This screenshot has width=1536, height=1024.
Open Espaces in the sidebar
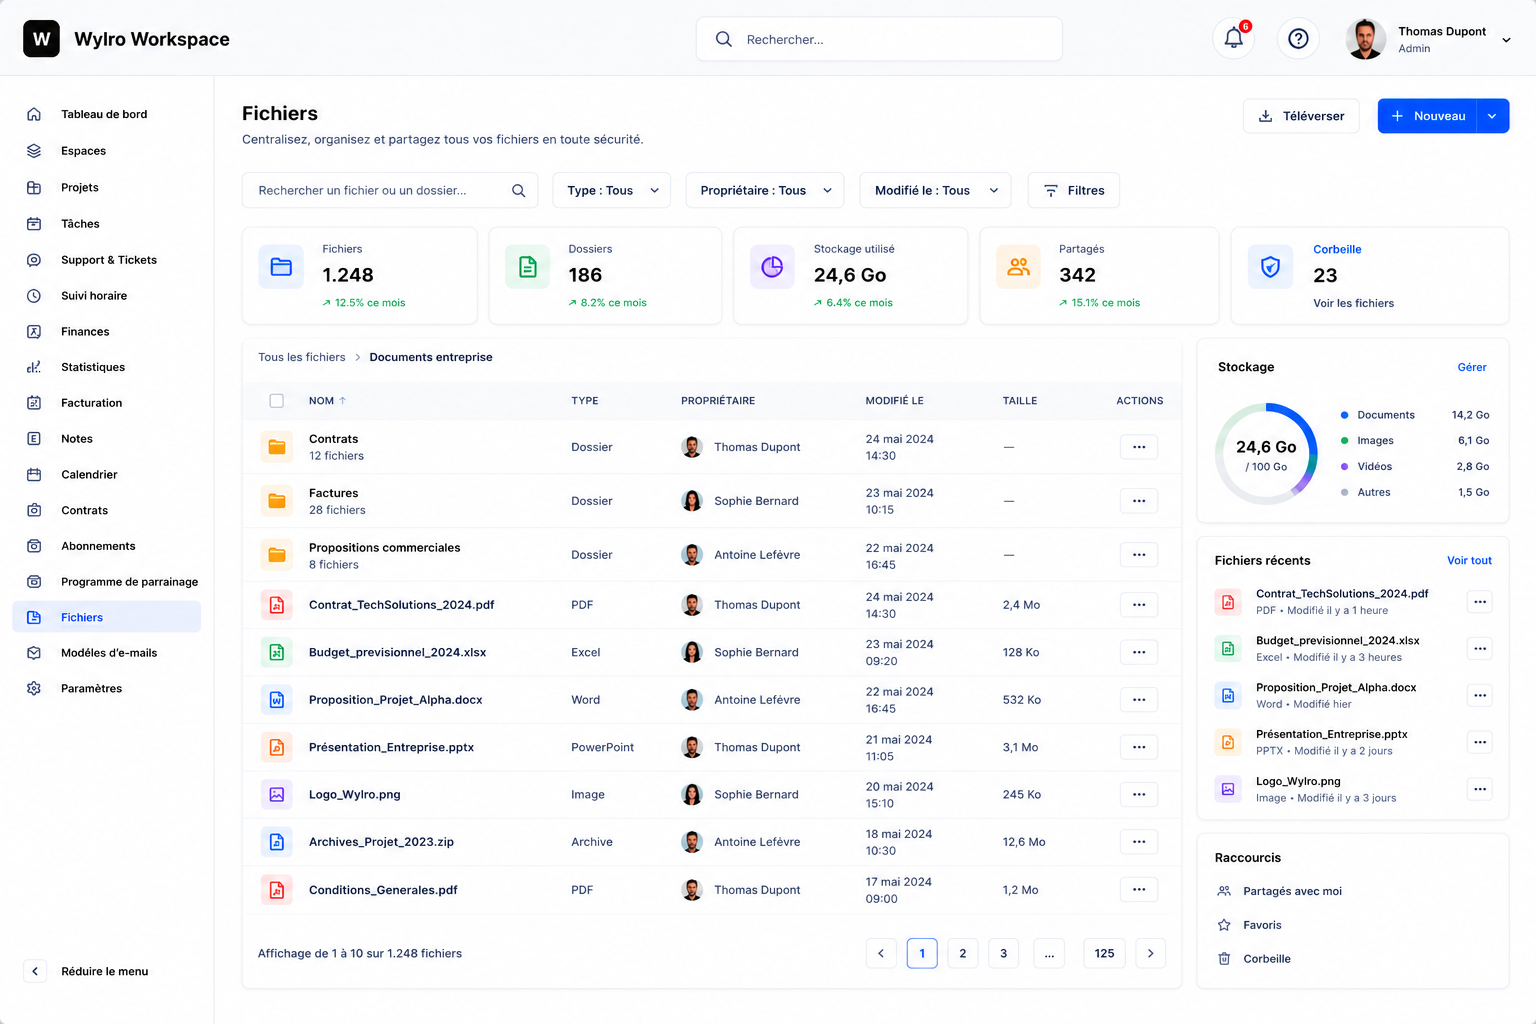coord(106,151)
